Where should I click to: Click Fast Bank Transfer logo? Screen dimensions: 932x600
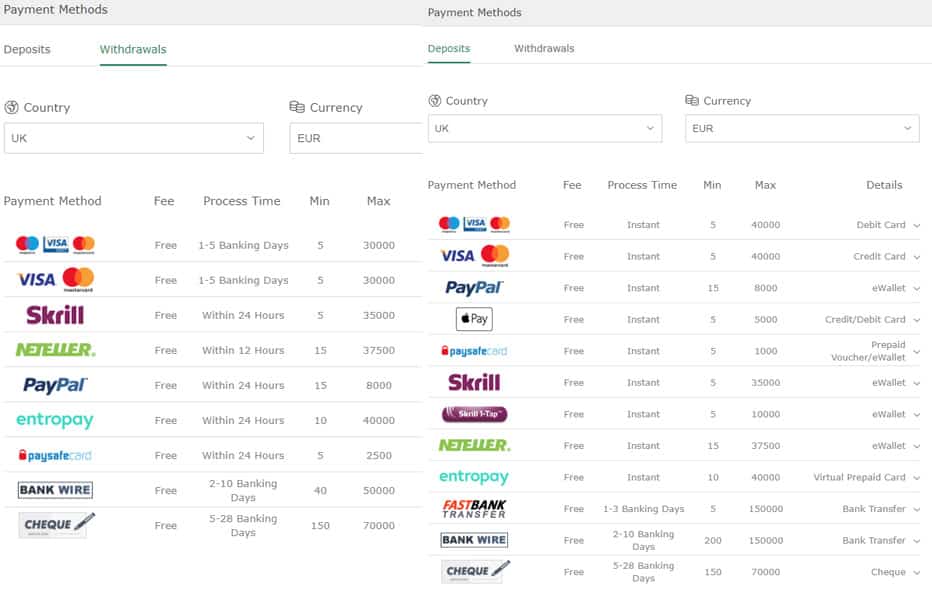coord(474,508)
